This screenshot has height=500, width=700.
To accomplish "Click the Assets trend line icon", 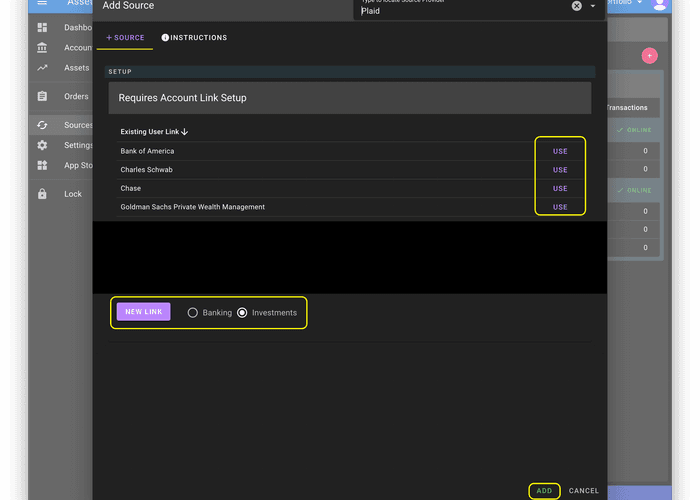I will [42, 68].
